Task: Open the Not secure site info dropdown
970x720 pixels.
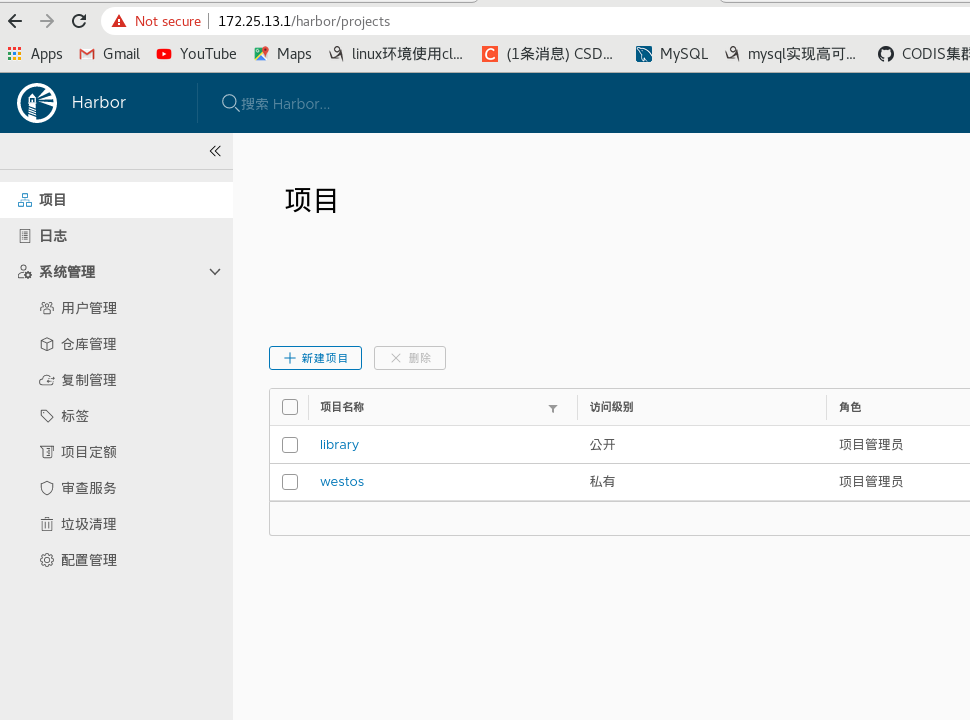Action: 155,20
